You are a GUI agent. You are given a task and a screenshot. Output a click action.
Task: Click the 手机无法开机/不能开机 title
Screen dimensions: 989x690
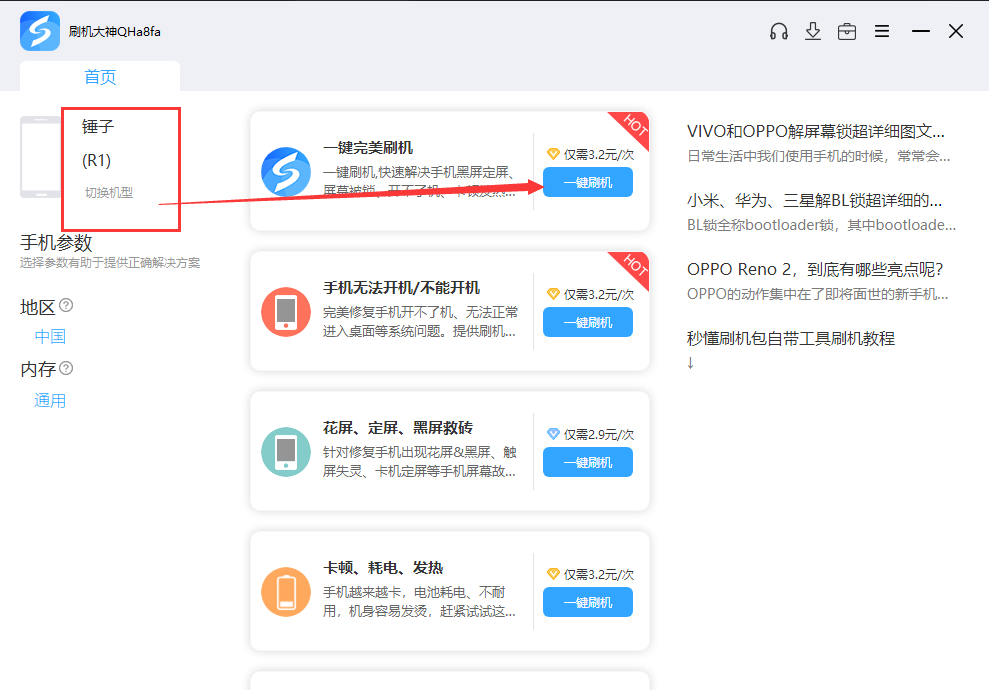point(402,288)
